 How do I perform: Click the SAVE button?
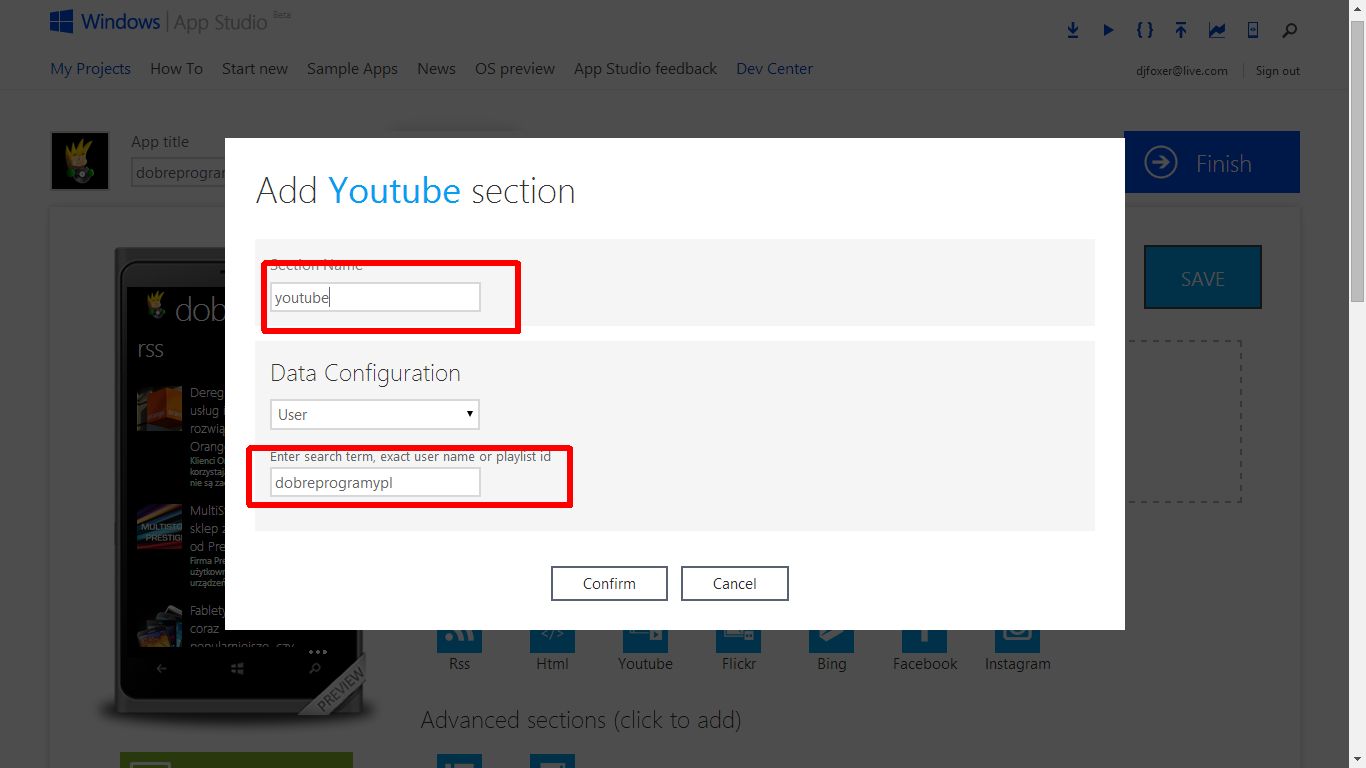[1203, 277]
